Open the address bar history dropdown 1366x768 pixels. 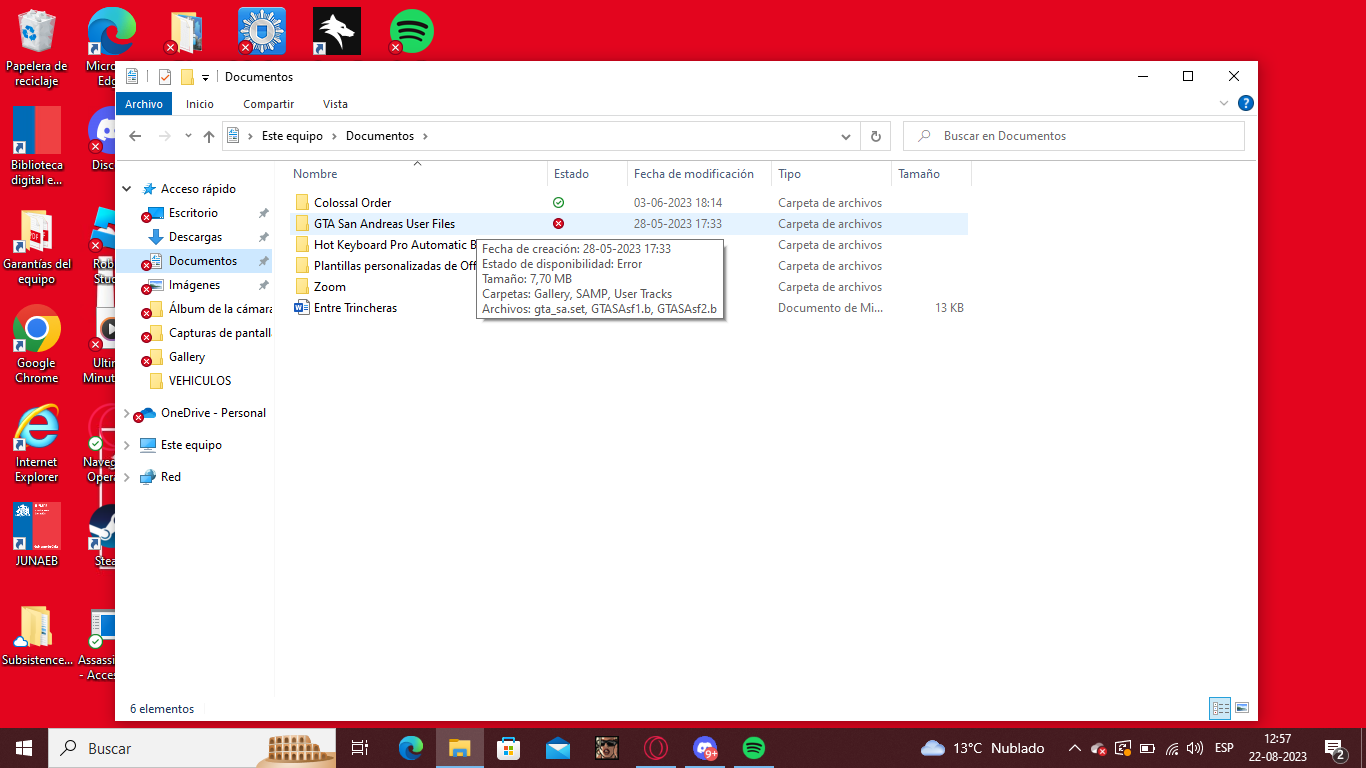click(x=846, y=136)
